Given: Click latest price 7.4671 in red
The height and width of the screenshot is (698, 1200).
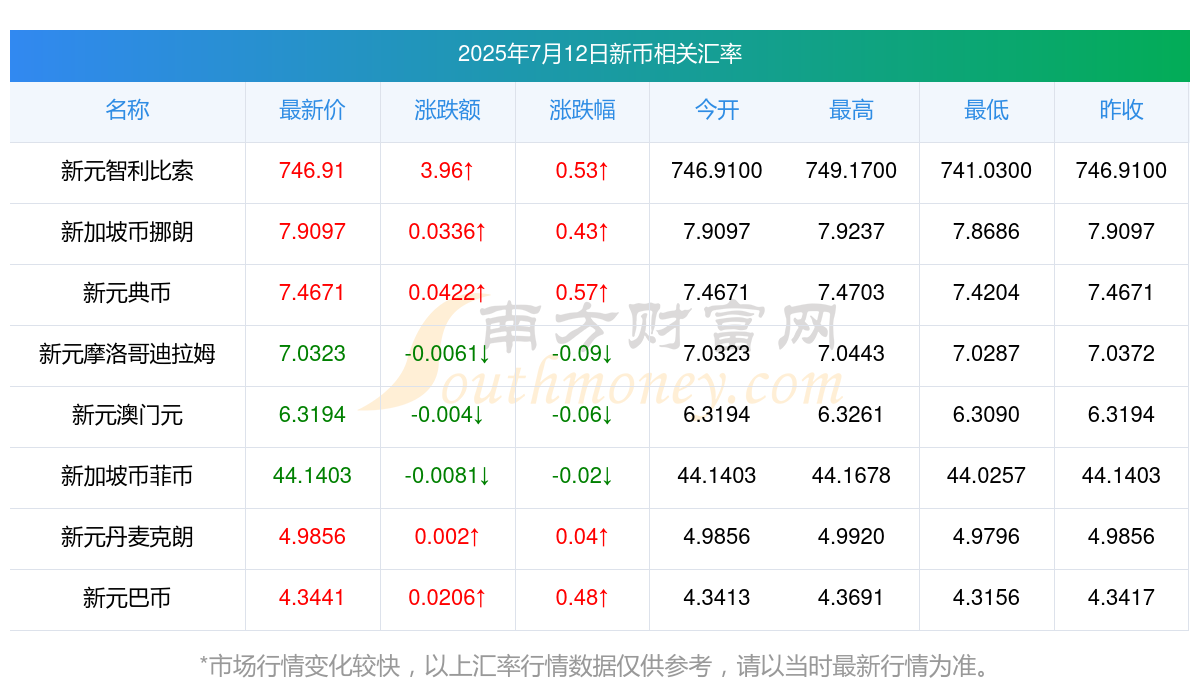Looking at the screenshot, I should click(312, 293).
